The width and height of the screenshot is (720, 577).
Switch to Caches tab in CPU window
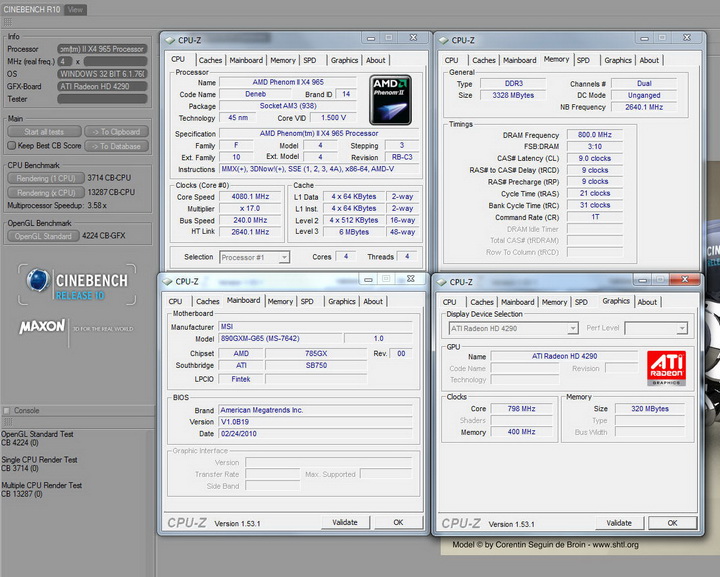pos(210,60)
